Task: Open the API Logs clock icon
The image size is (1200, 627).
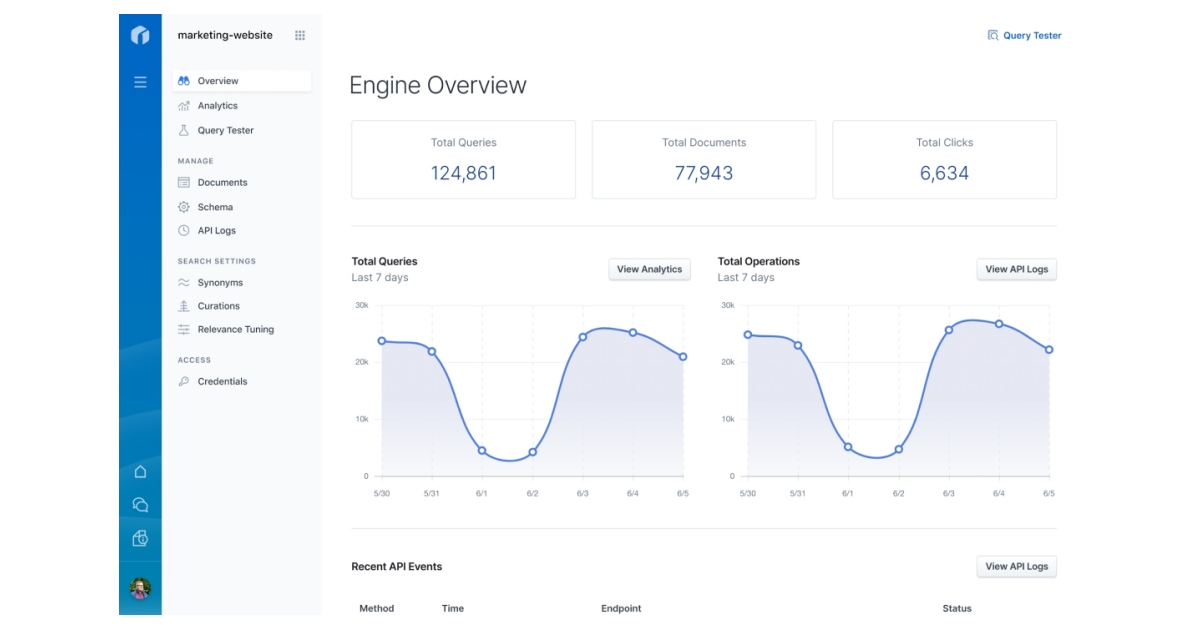Action: (185, 230)
